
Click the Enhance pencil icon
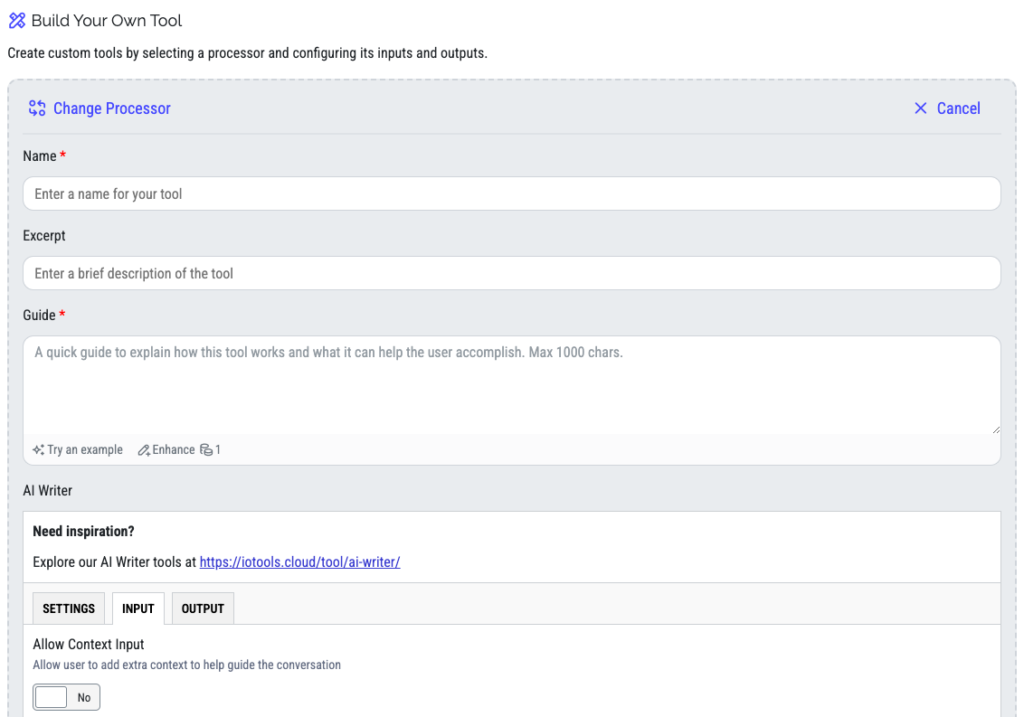[x=144, y=450]
